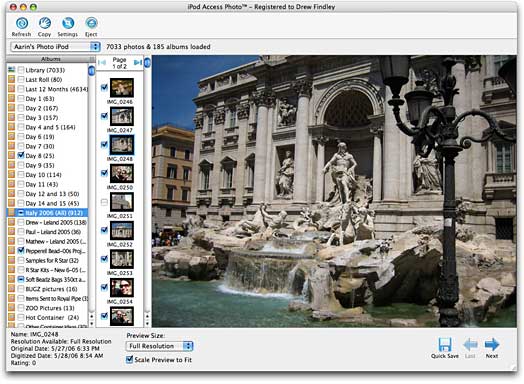Viewport: 524px width, 384px height.
Task: Jump to first thumbnail page arrow
Action: point(103,62)
